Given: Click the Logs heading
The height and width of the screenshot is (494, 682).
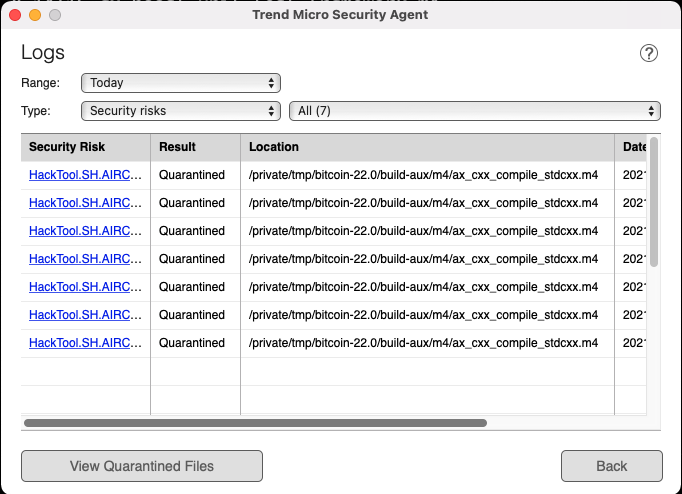Looking at the screenshot, I should 43,53.
